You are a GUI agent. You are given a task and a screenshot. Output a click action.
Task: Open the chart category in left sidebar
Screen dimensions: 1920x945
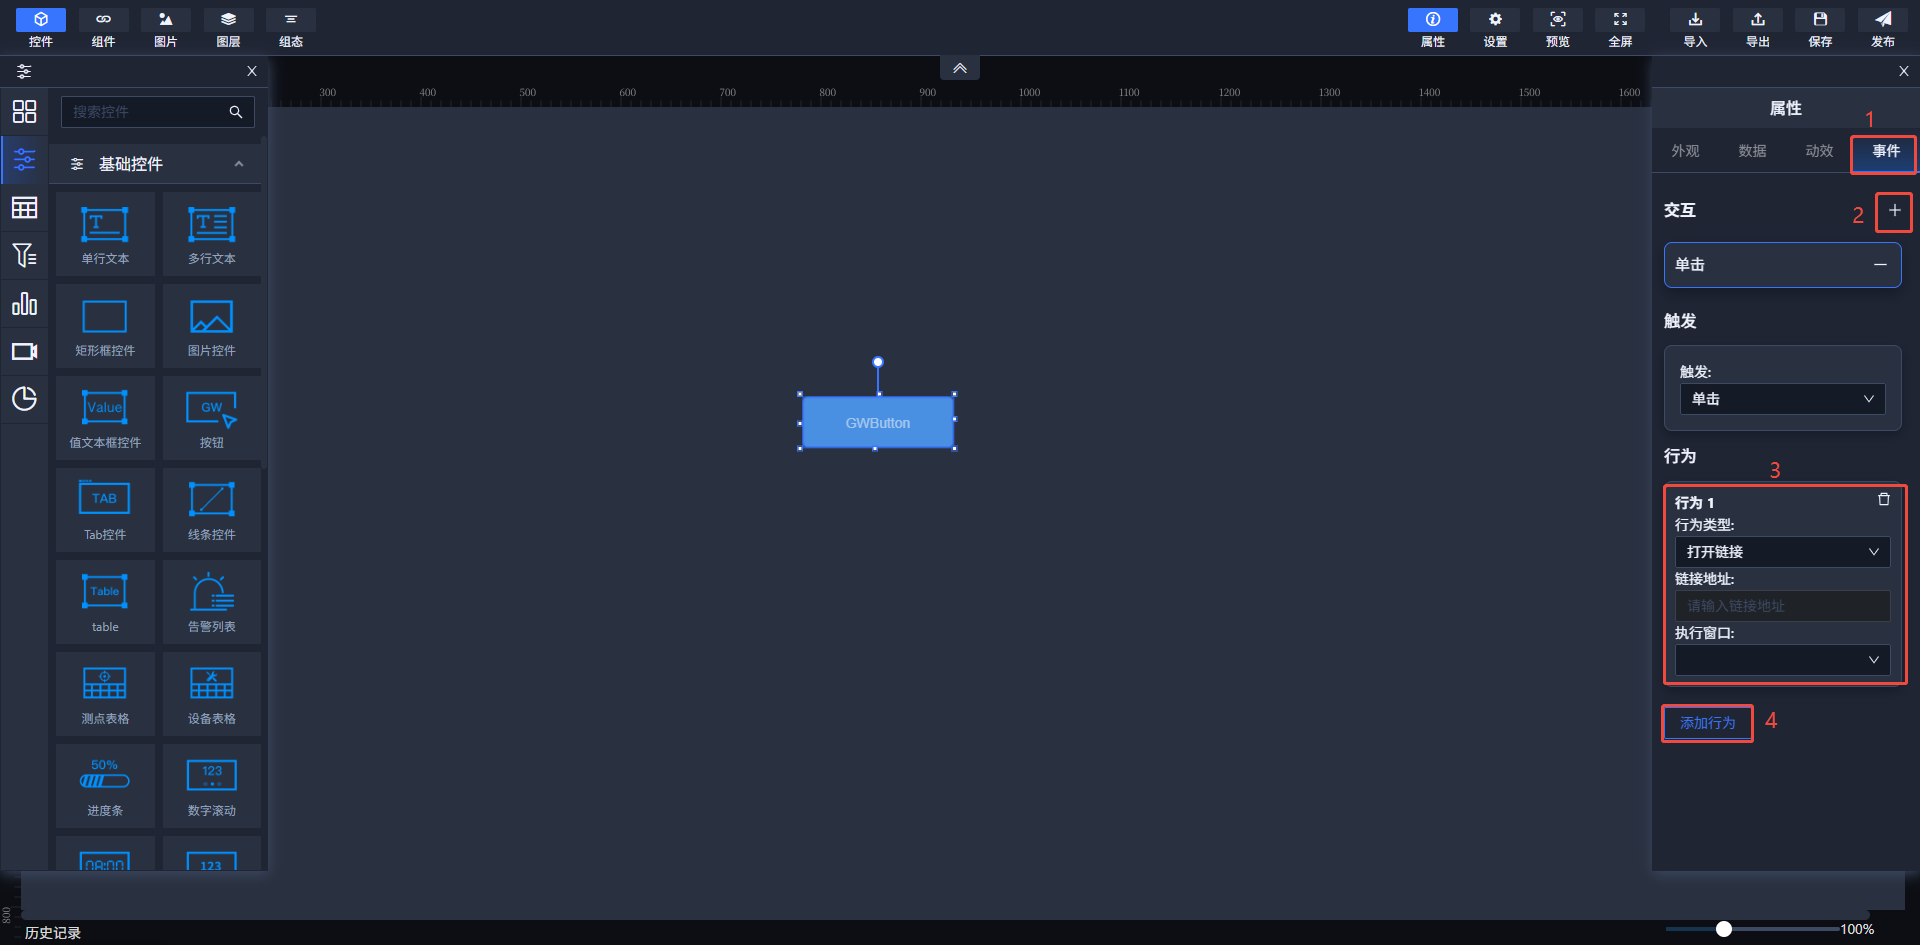[24, 303]
